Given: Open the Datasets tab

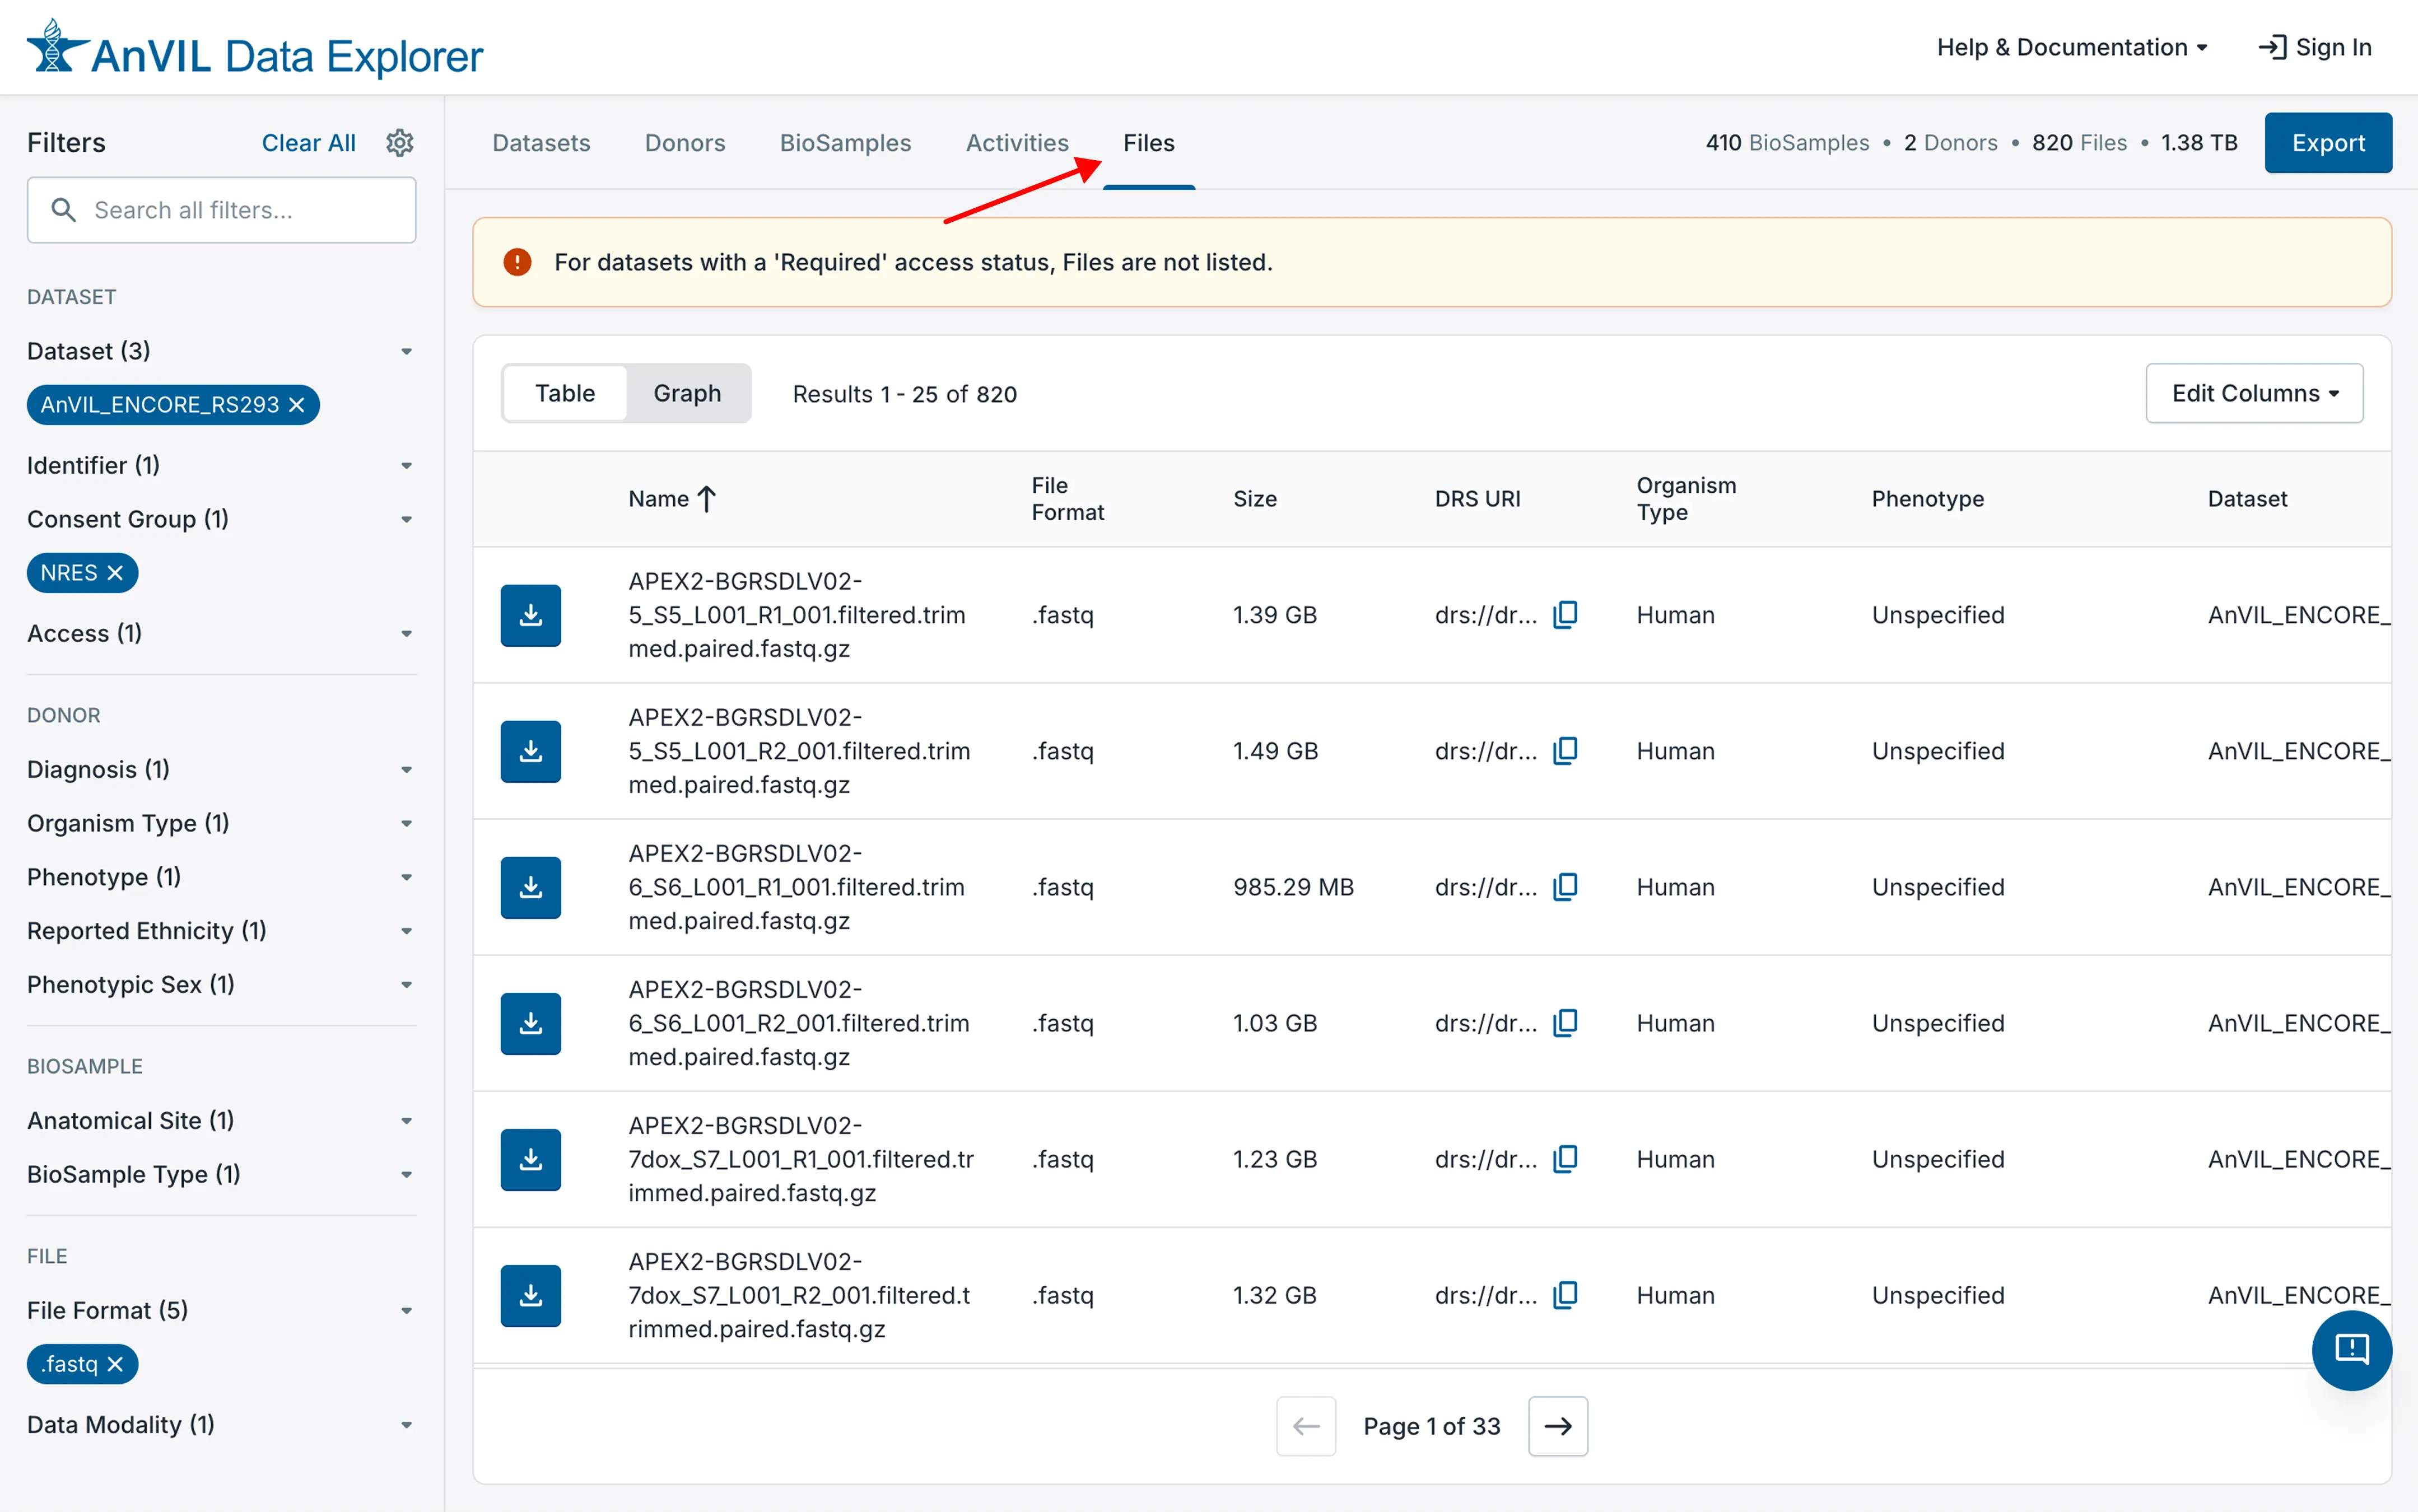Looking at the screenshot, I should coord(541,143).
